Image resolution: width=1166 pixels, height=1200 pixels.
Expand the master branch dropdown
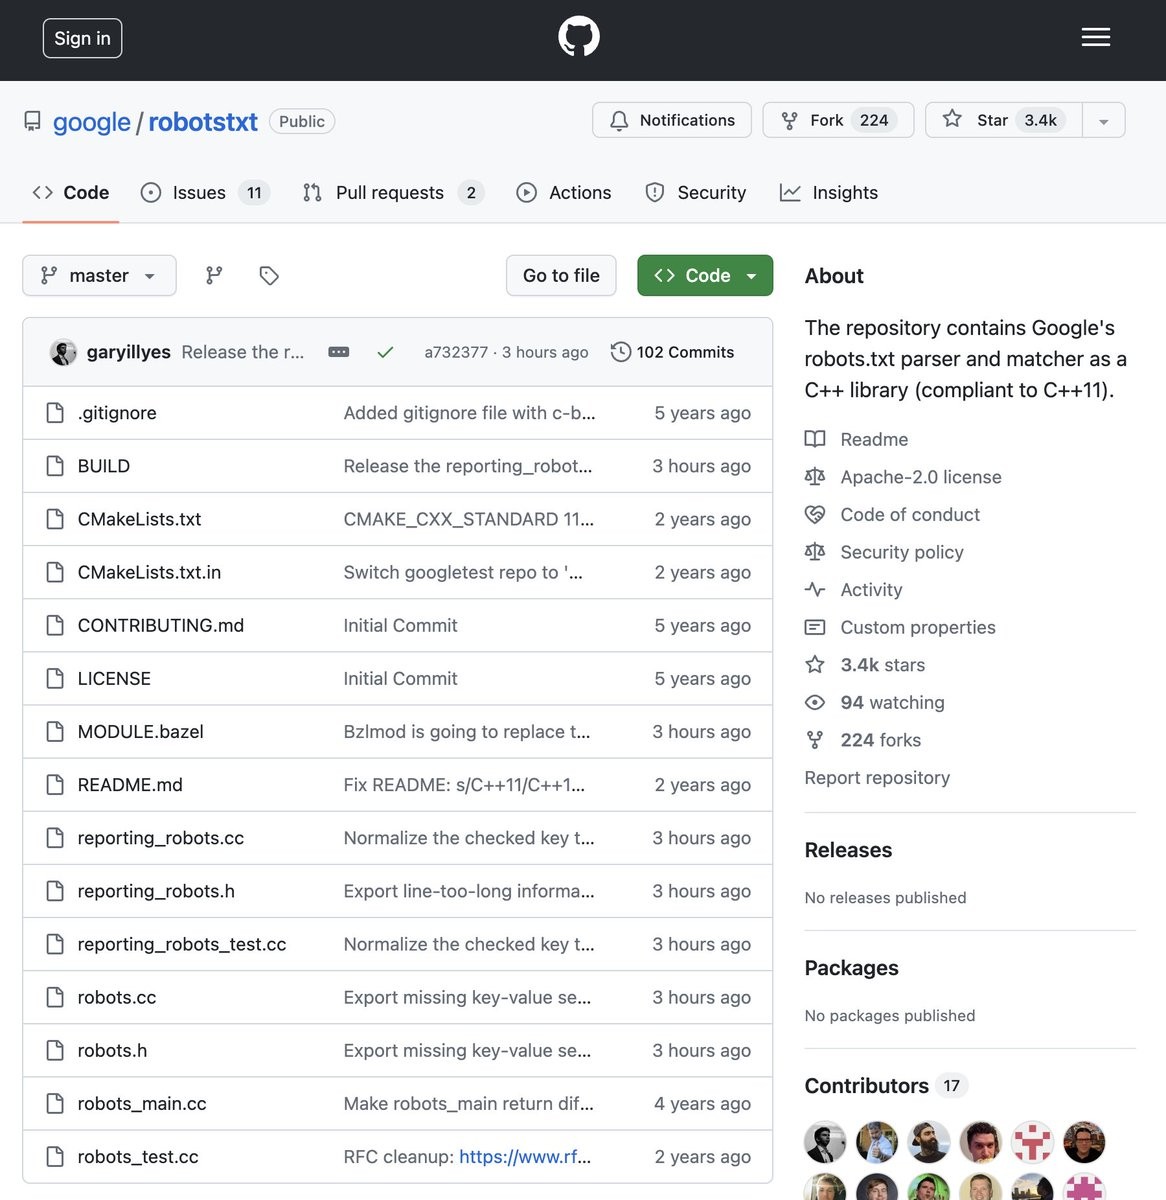coord(99,276)
